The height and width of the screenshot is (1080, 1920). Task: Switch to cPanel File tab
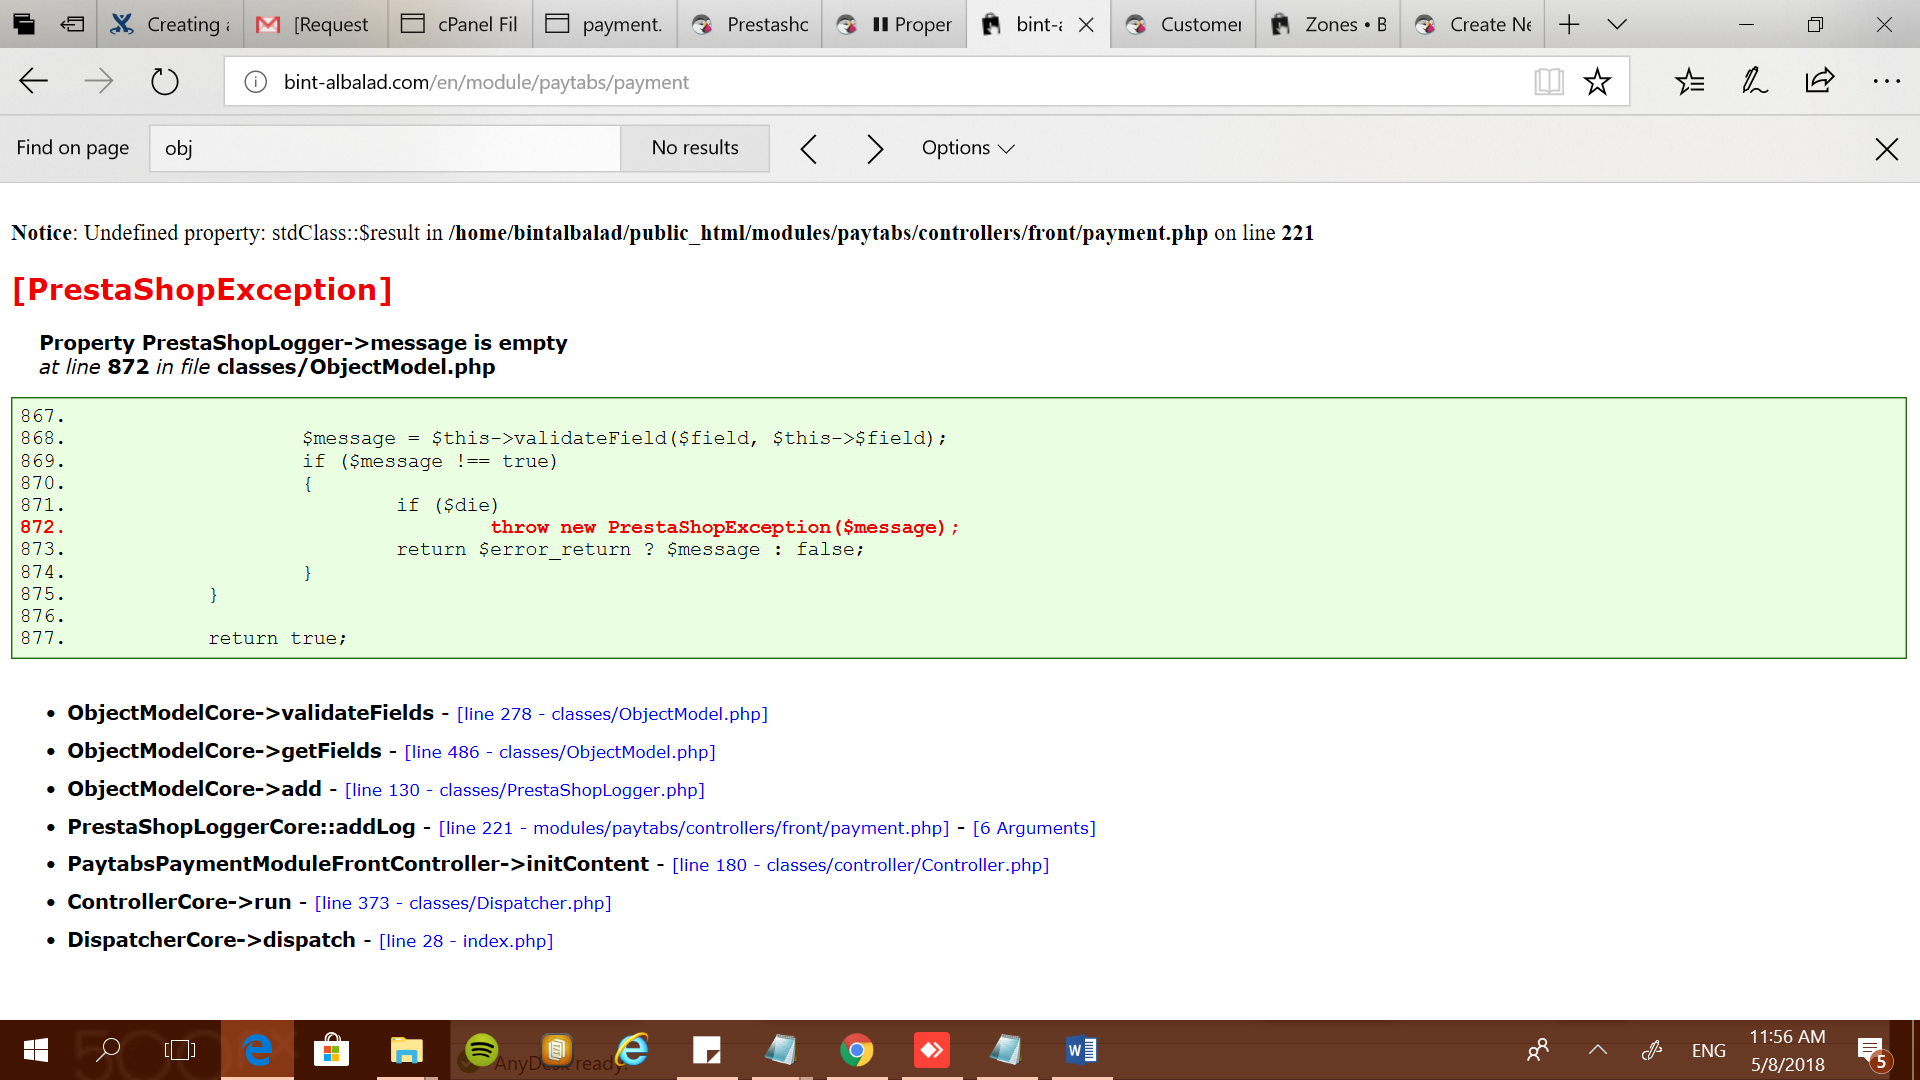coord(460,24)
